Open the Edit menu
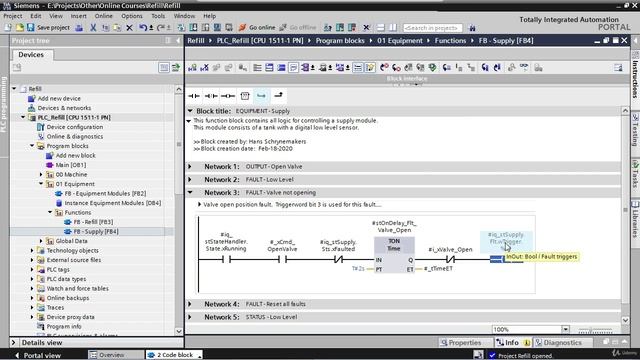640x360 pixels. [x=36, y=16]
